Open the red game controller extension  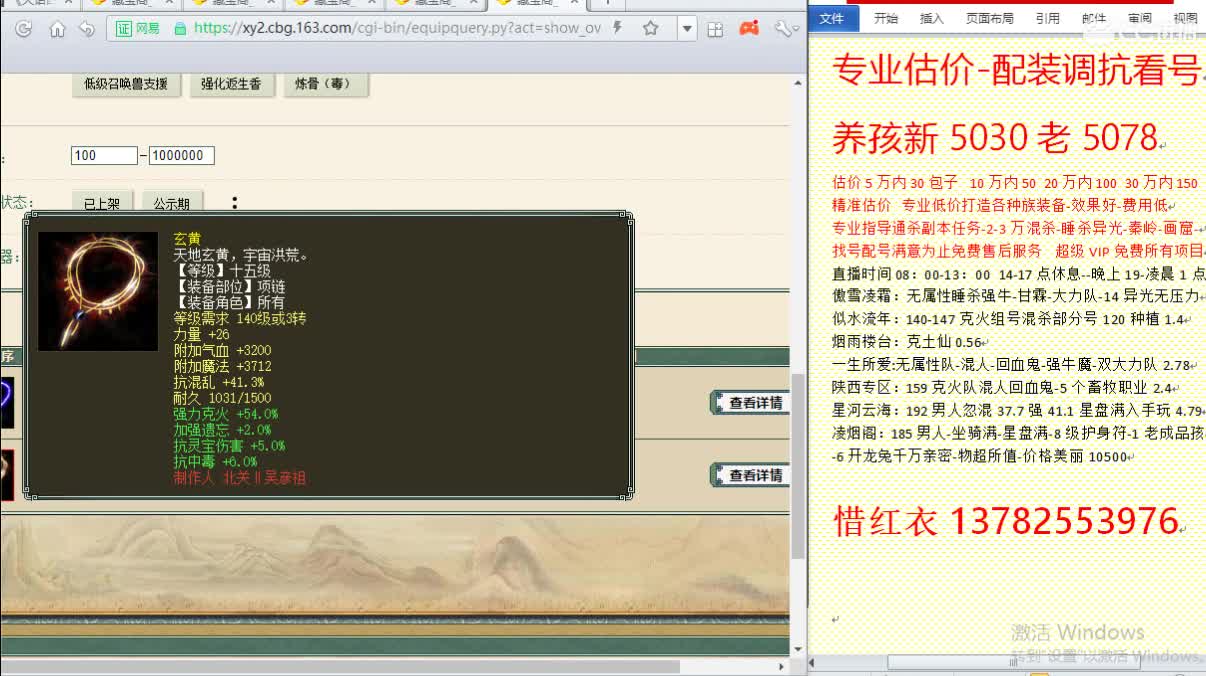click(x=748, y=28)
